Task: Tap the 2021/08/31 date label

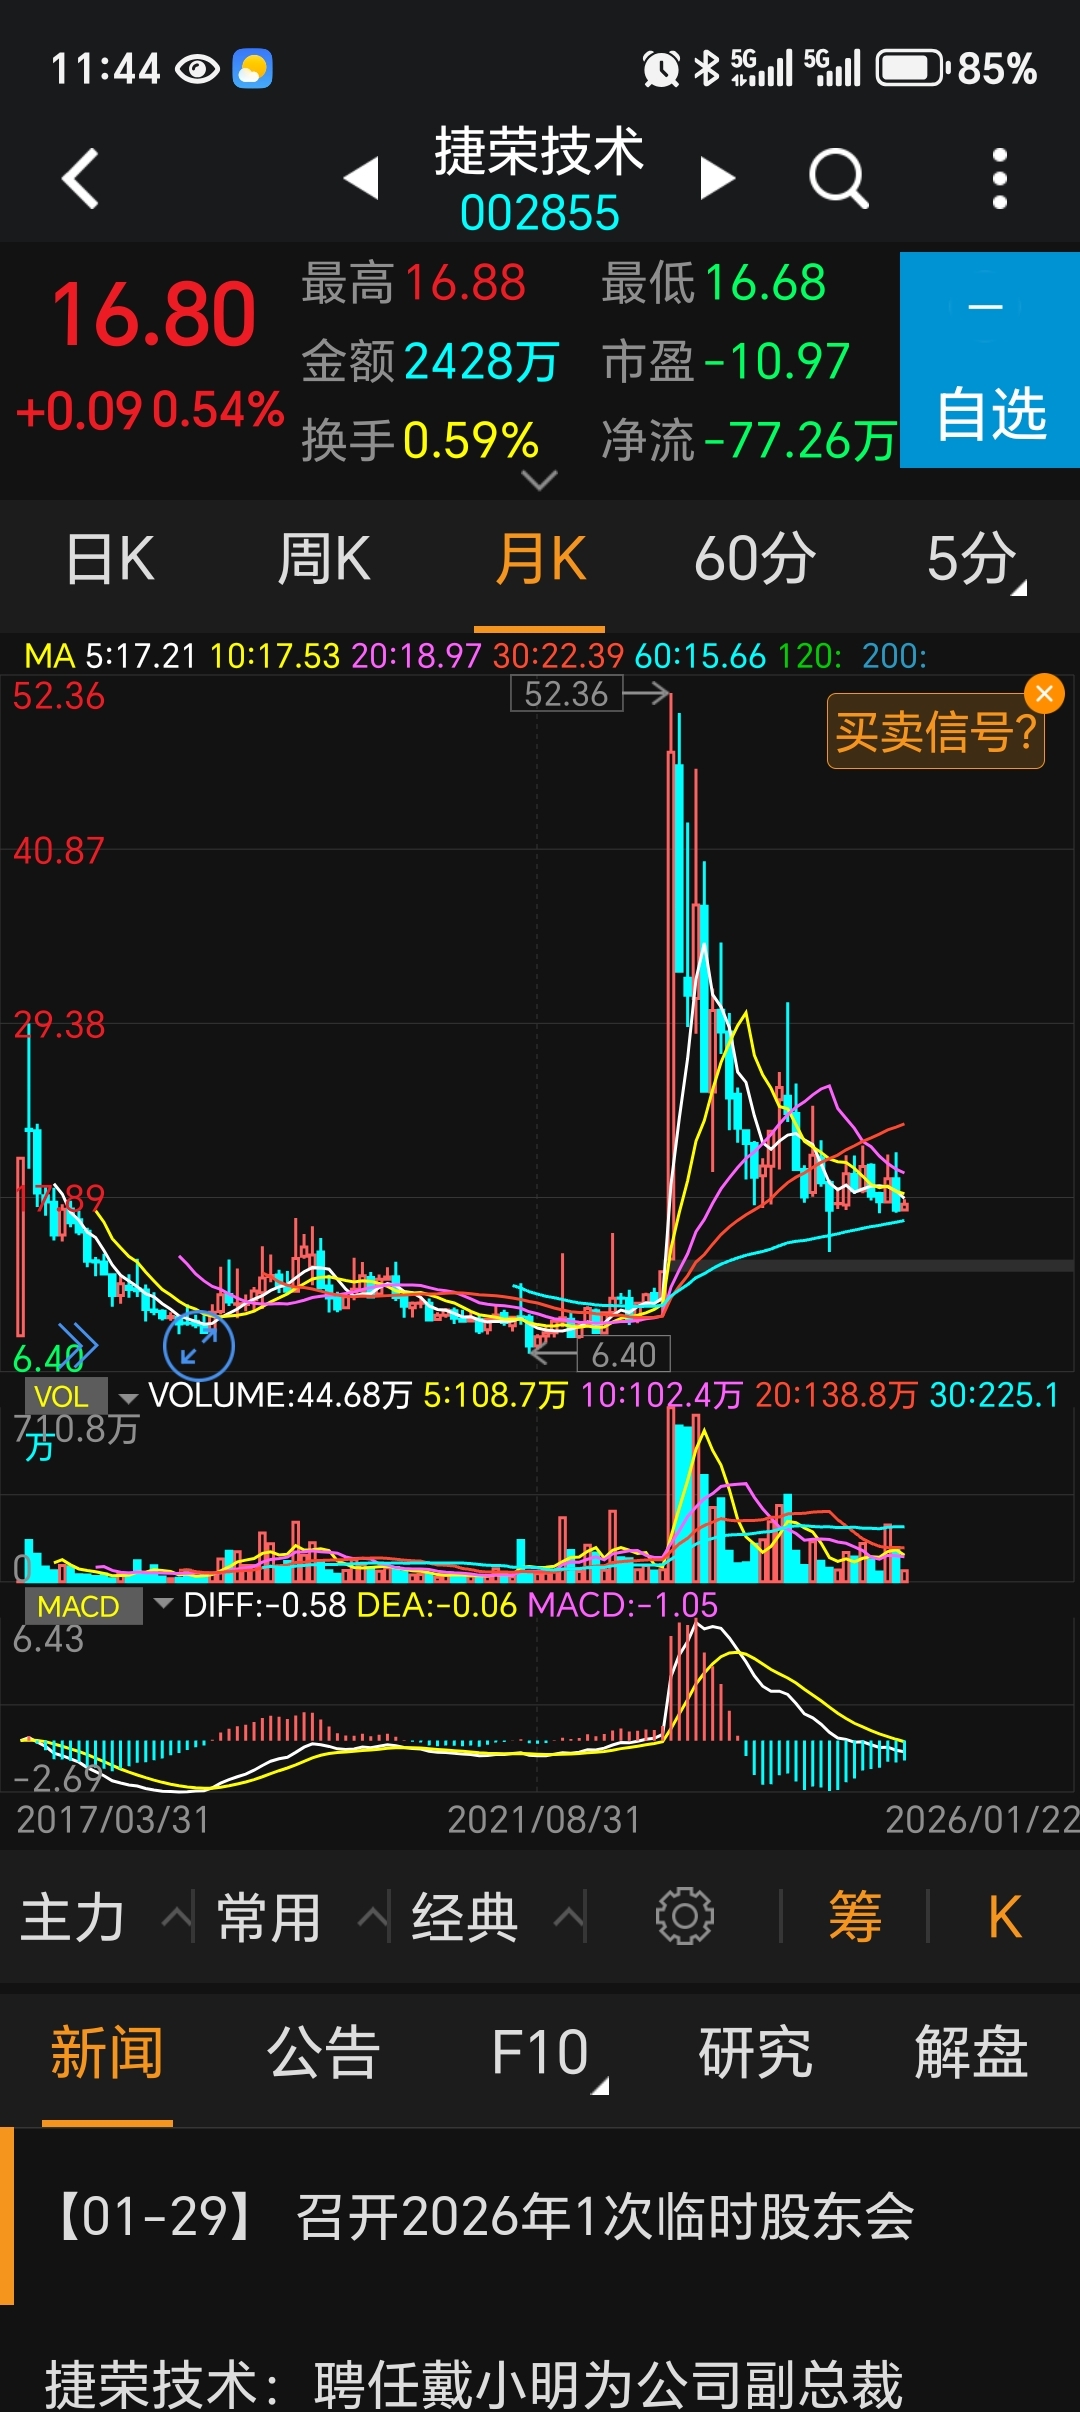Action: [x=543, y=1819]
